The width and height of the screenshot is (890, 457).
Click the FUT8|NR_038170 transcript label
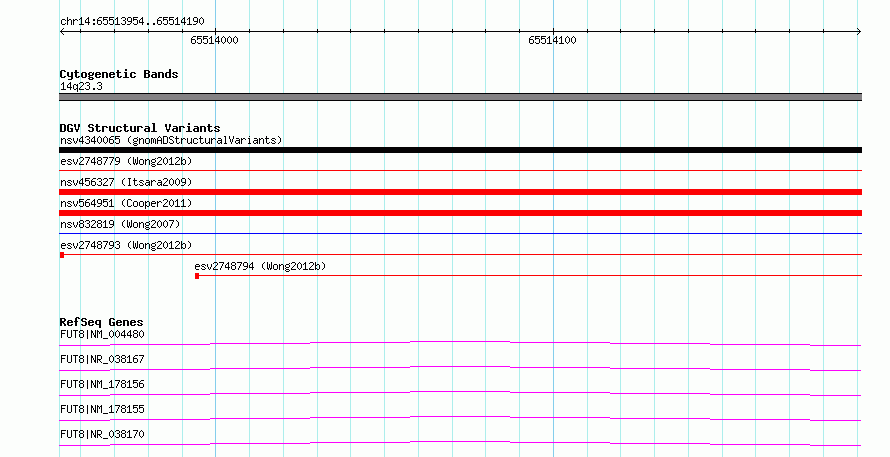pyautogui.click(x=102, y=434)
